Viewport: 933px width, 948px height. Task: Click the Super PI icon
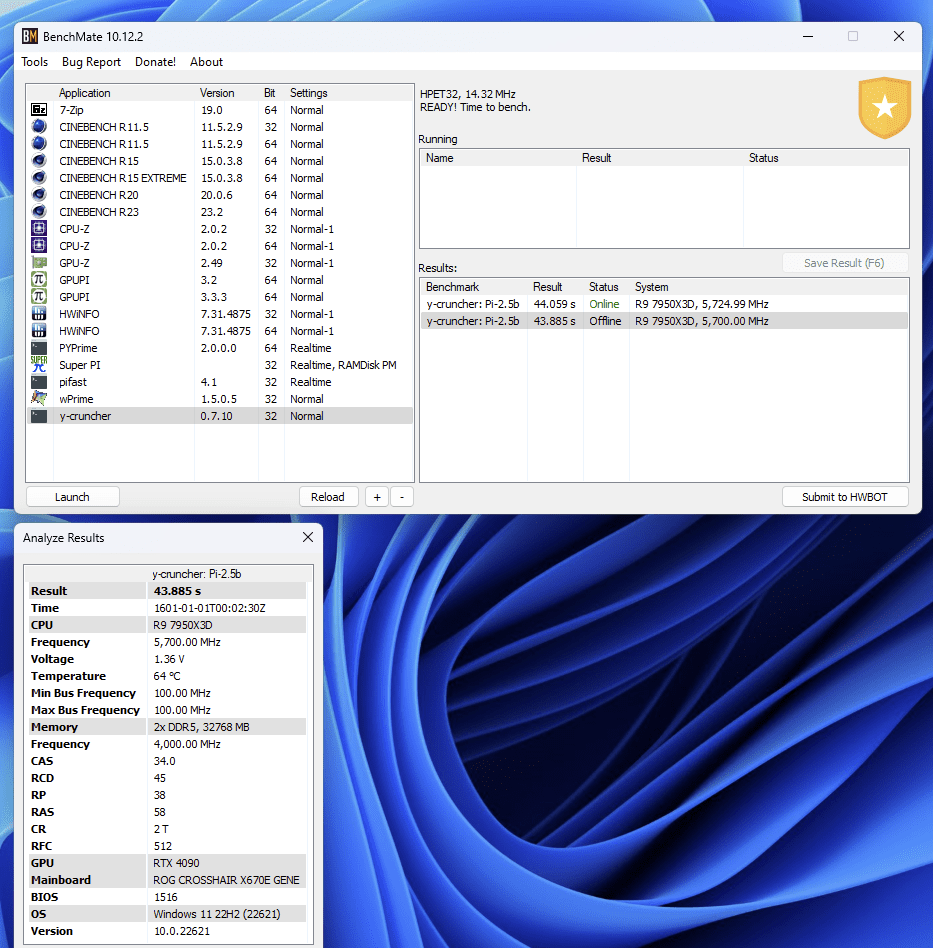pyautogui.click(x=39, y=365)
